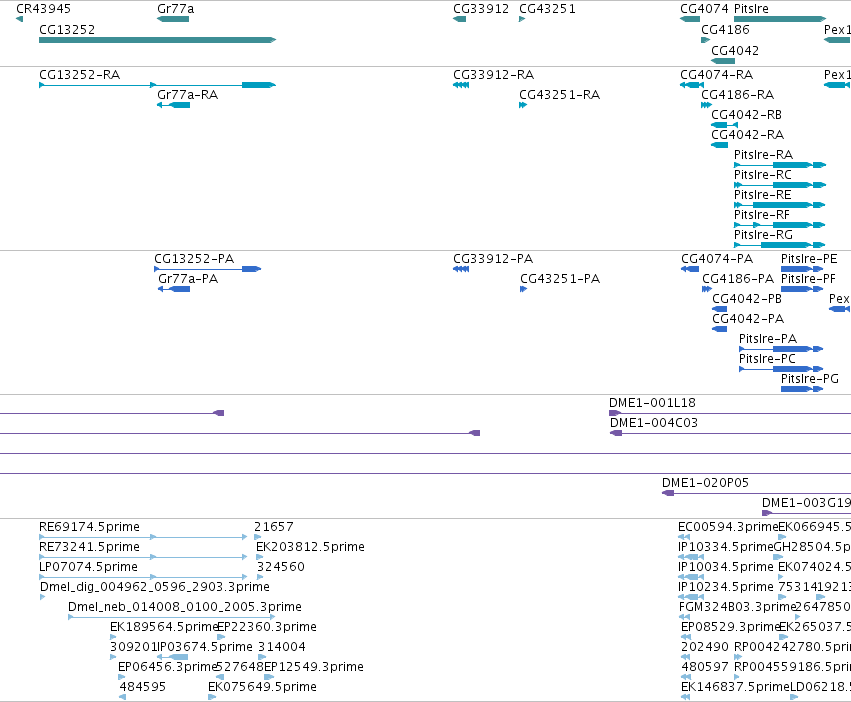Select Dmel_dig_004962_0596_2903.3prime feature
This screenshot has width=851, height=702.
[x=43, y=597]
